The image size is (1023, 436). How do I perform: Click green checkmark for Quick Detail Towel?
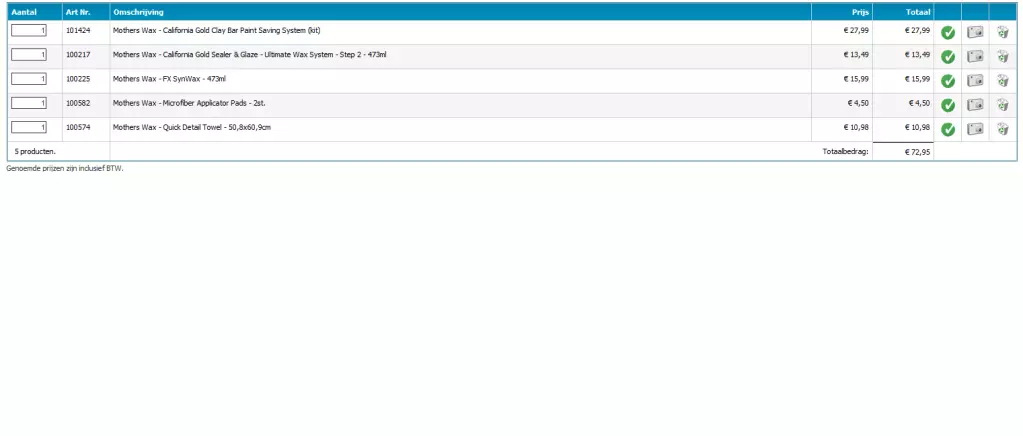point(948,129)
